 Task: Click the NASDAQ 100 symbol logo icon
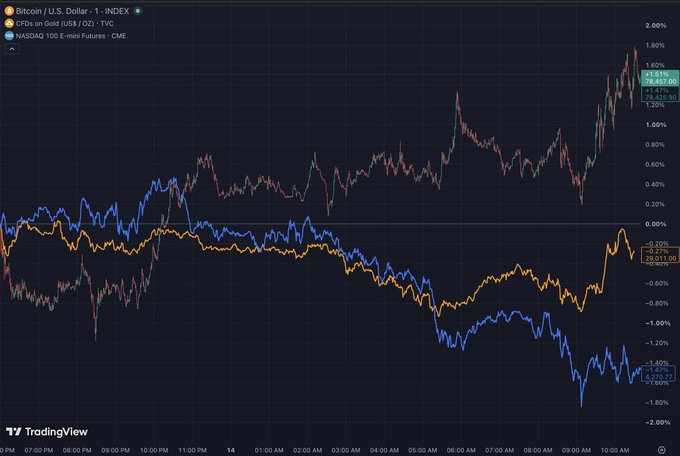click(9, 36)
